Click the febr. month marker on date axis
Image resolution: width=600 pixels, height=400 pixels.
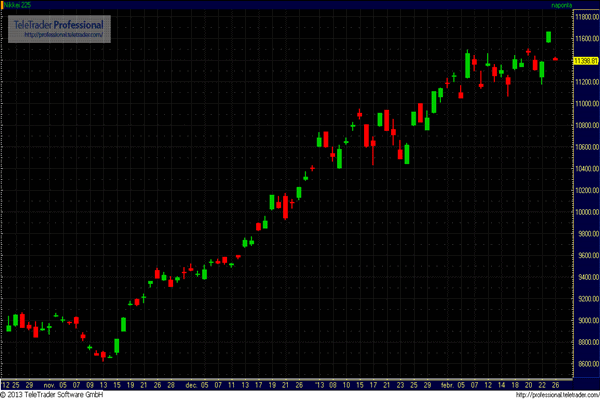click(x=447, y=384)
